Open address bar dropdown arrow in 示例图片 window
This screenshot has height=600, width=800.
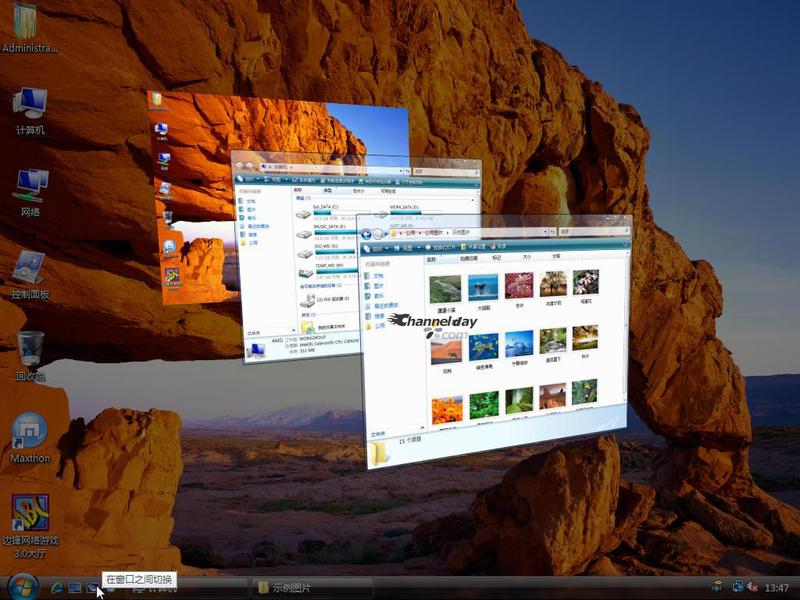coord(544,232)
